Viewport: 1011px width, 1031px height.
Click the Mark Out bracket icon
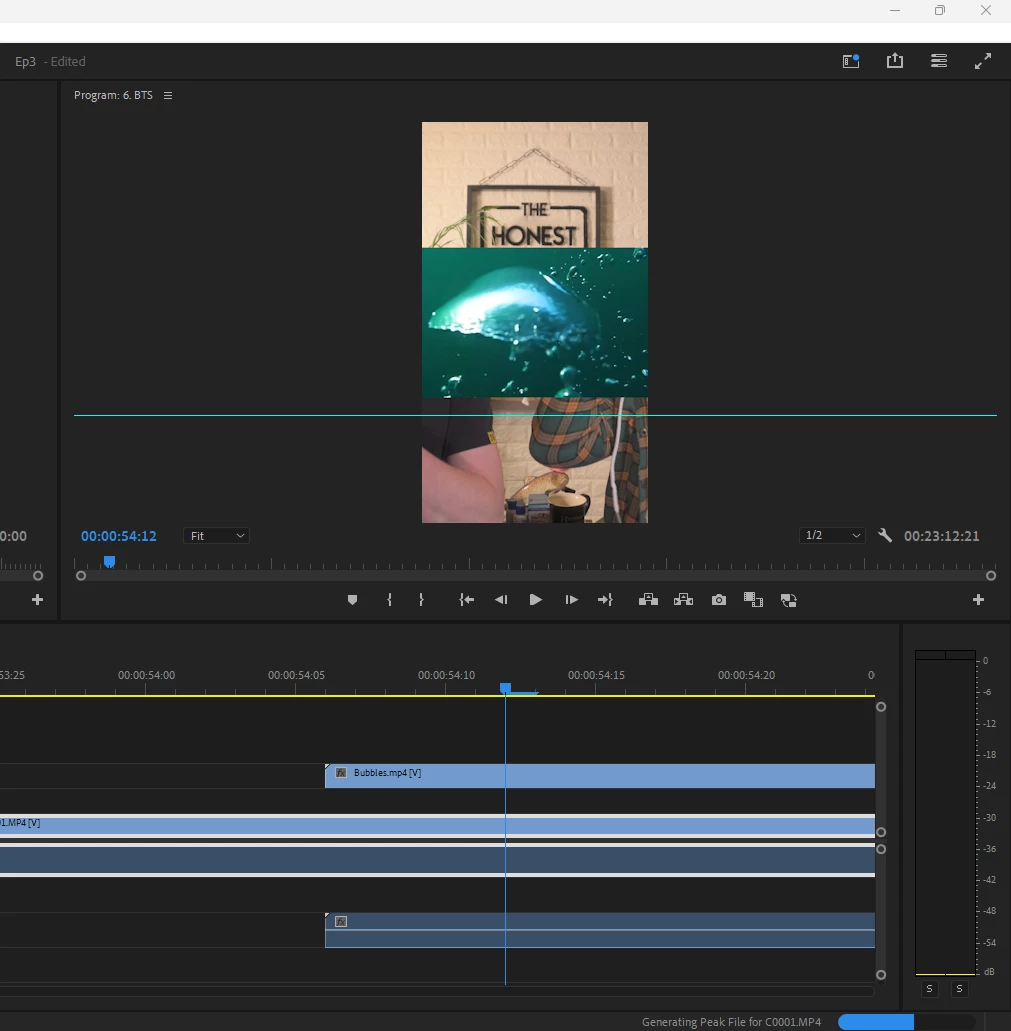(421, 600)
